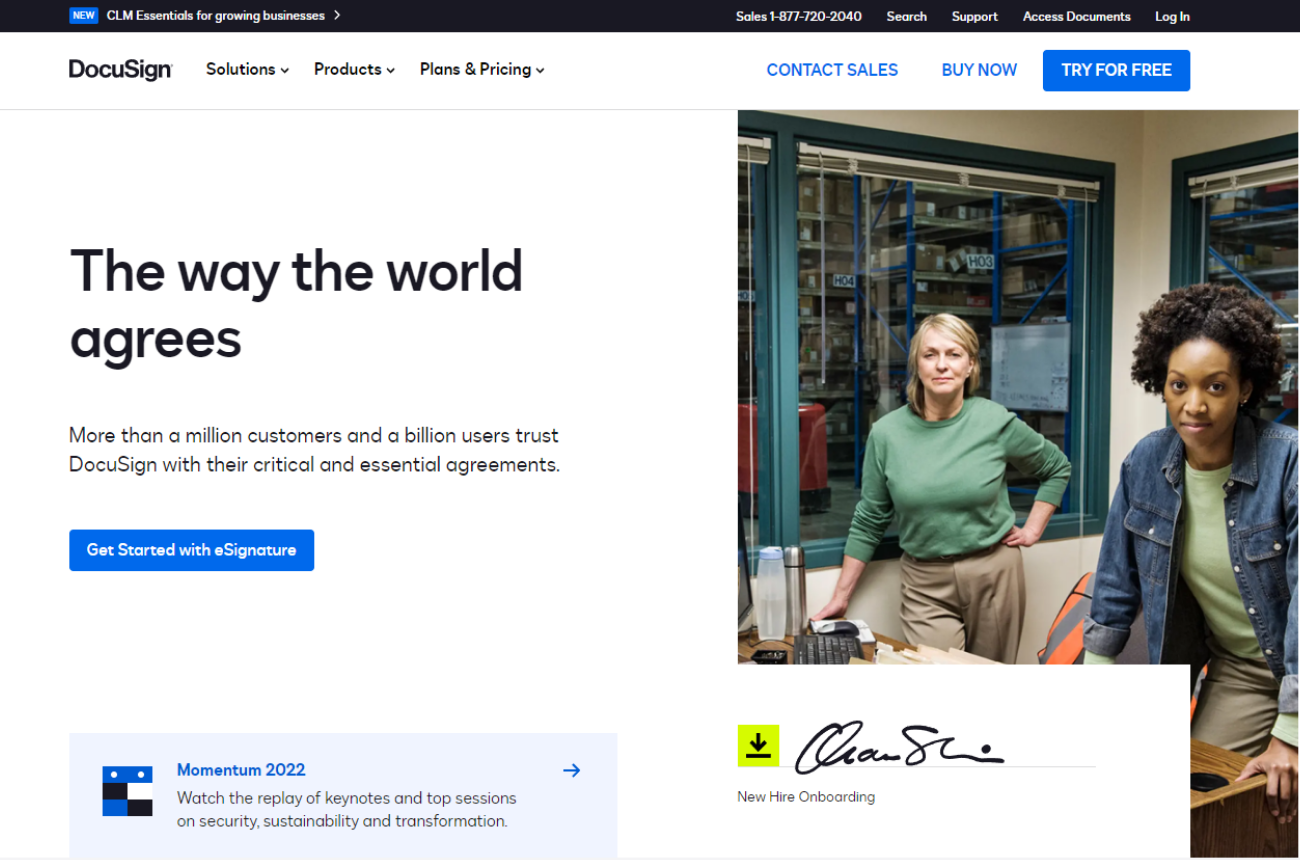The width and height of the screenshot is (1300, 860).
Task: Open Support in the top bar
Action: click(x=975, y=16)
